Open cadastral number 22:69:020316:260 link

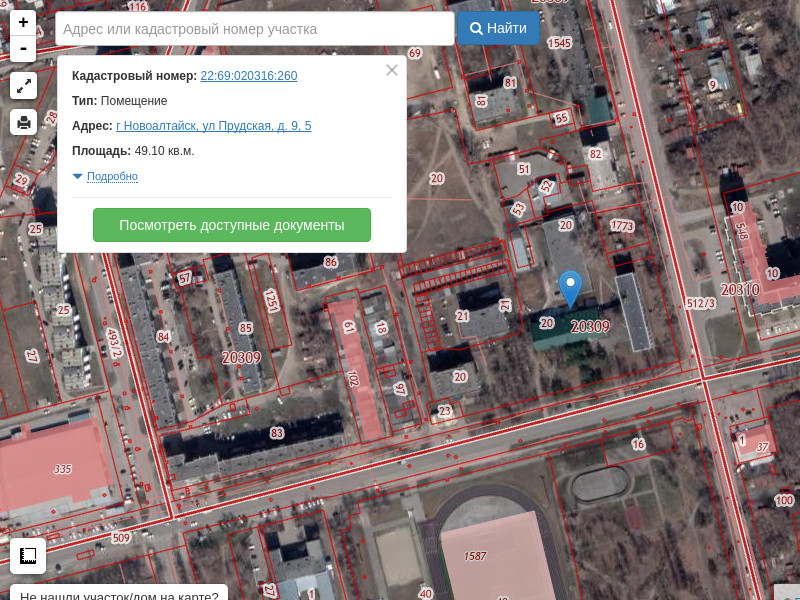pyautogui.click(x=249, y=76)
